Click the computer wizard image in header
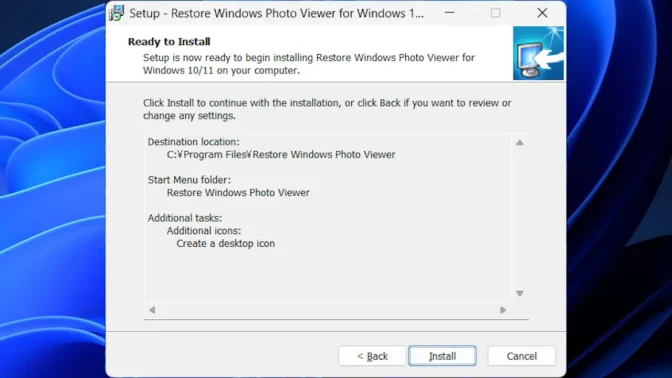The height and width of the screenshot is (378, 672). [x=538, y=53]
